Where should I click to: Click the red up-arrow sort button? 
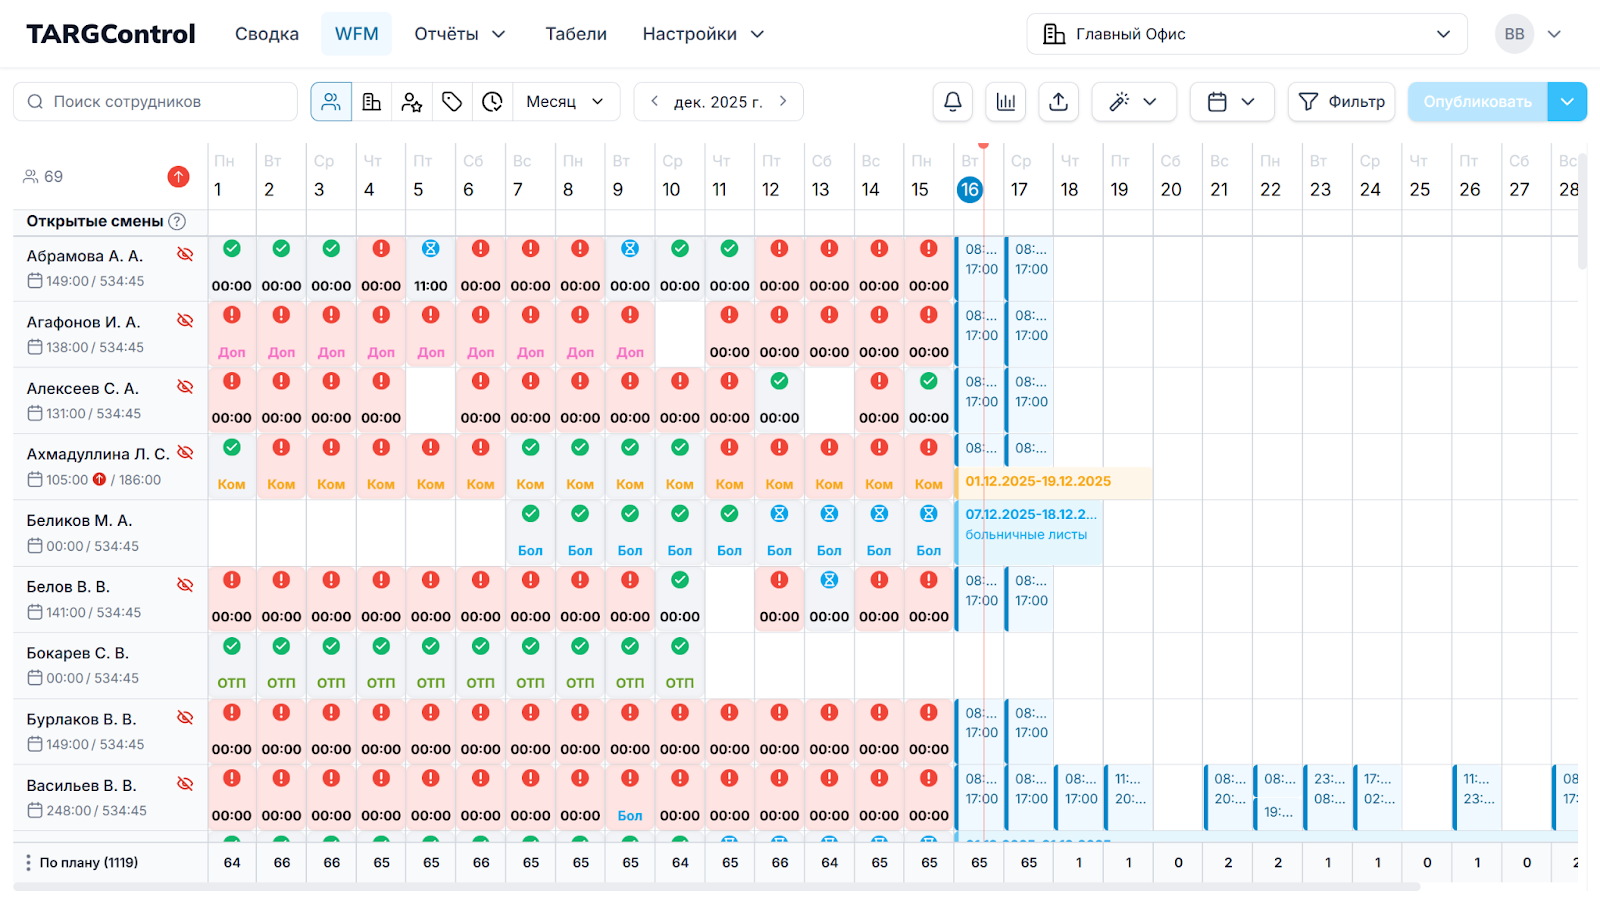click(178, 177)
